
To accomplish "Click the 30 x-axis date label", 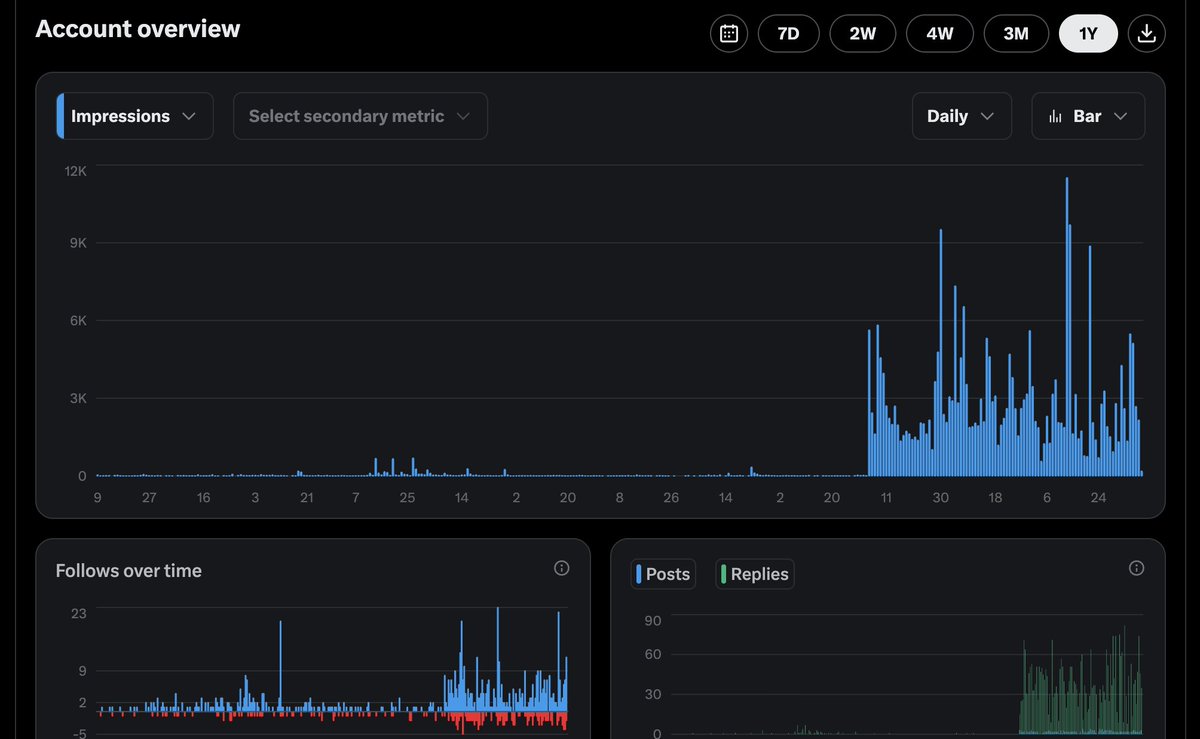I will tap(940, 498).
